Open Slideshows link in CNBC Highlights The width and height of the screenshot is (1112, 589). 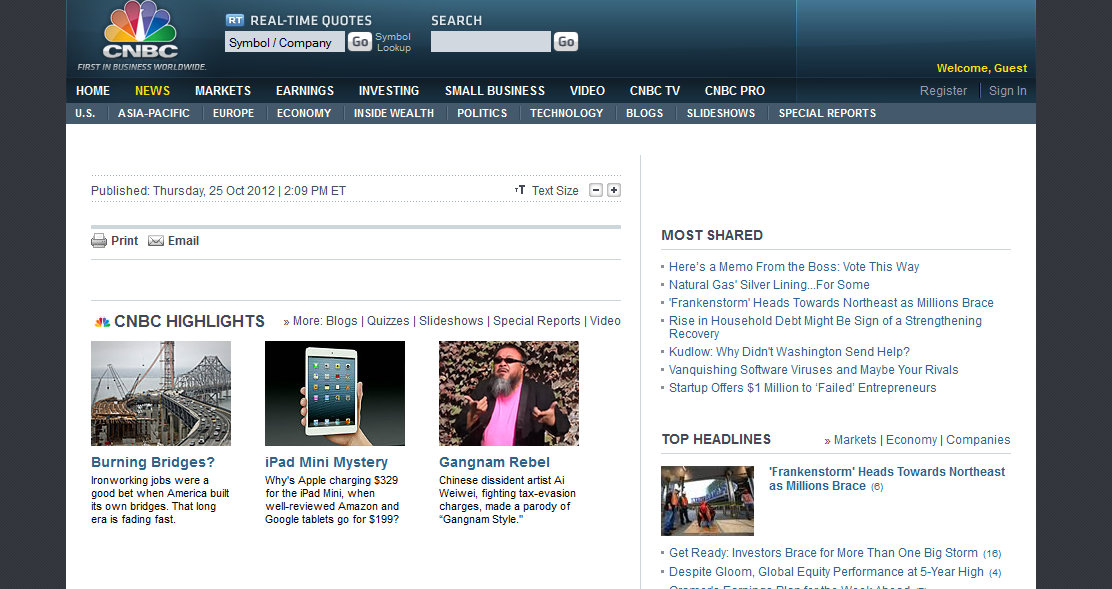pyautogui.click(x=451, y=321)
